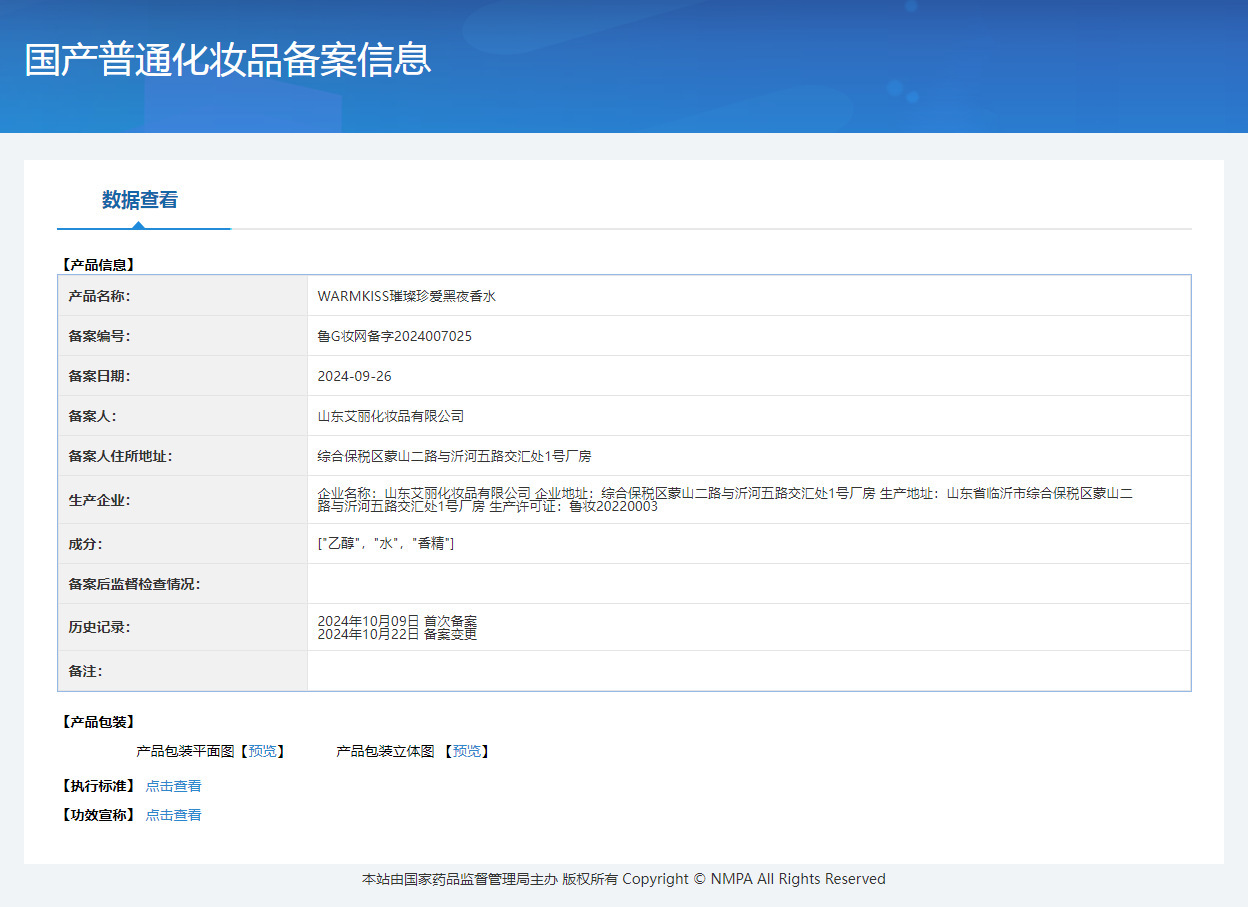
Task: Click the 备案后监督检查情况 row label
Action: coord(134,584)
